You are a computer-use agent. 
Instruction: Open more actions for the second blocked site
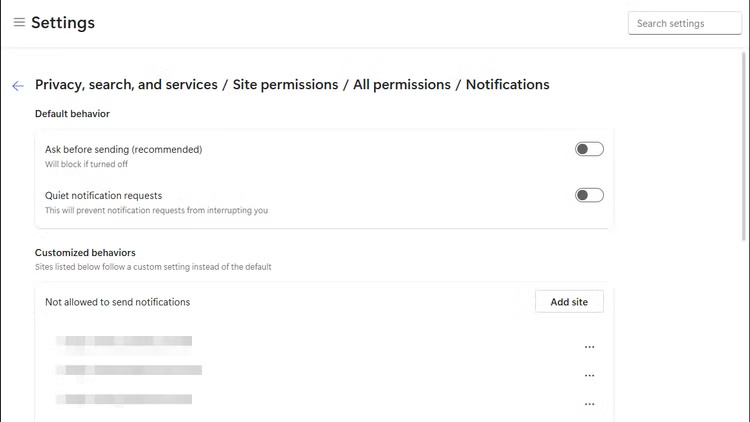[589, 376]
